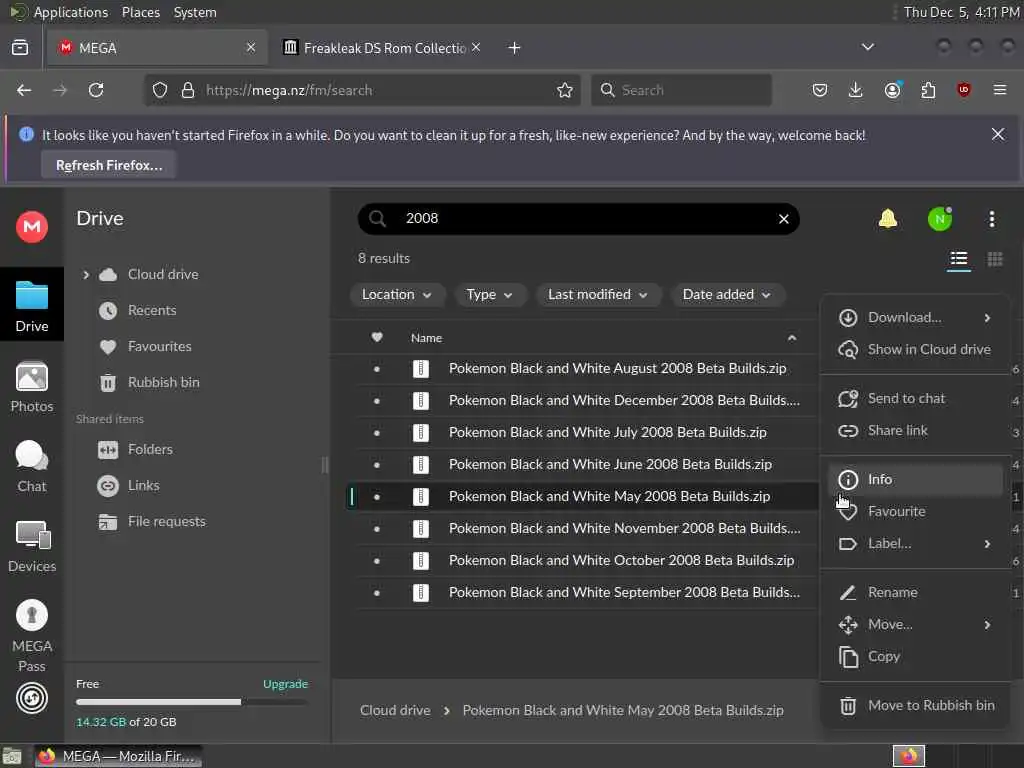The height and width of the screenshot is (768, 1024).
Task: Choose Info in context menu
Action: point(916,479)
